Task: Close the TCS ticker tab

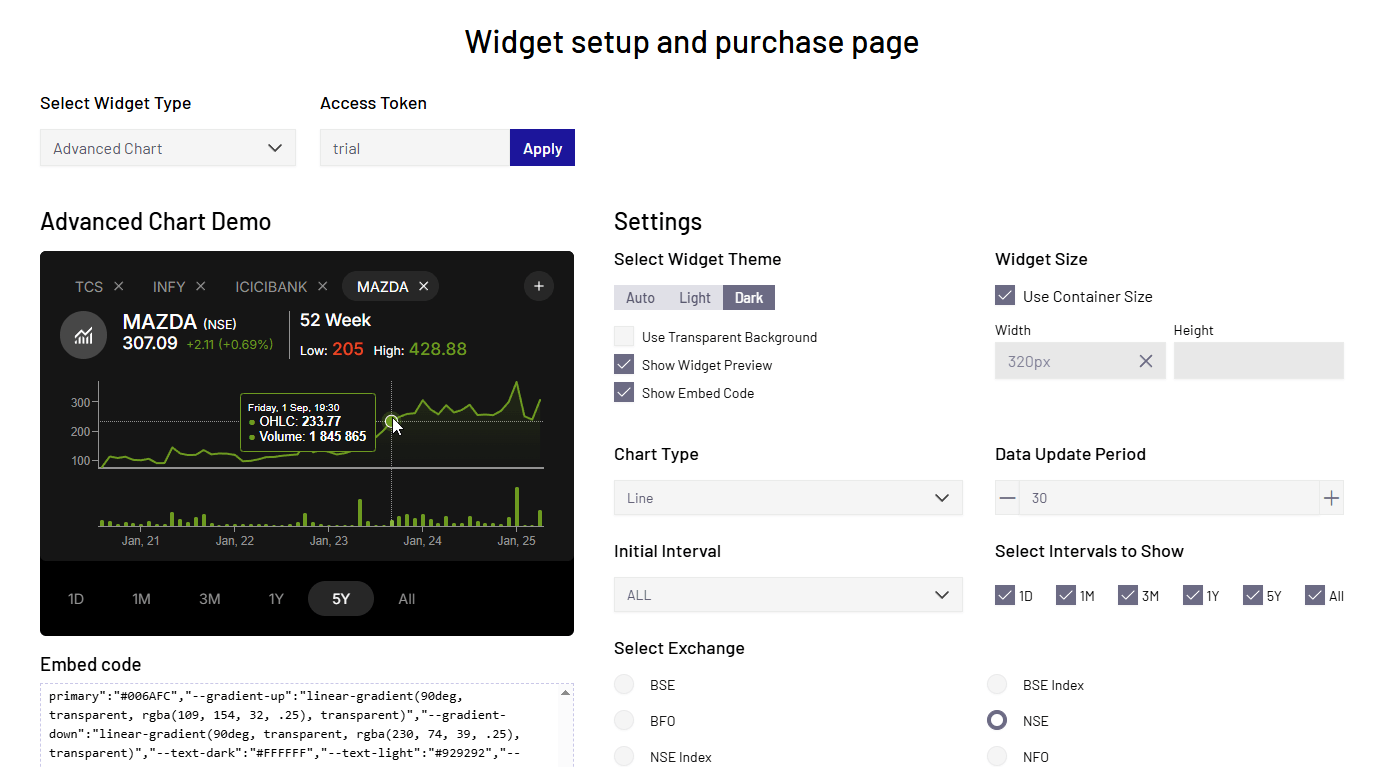Action: click(x=119, y=287)
